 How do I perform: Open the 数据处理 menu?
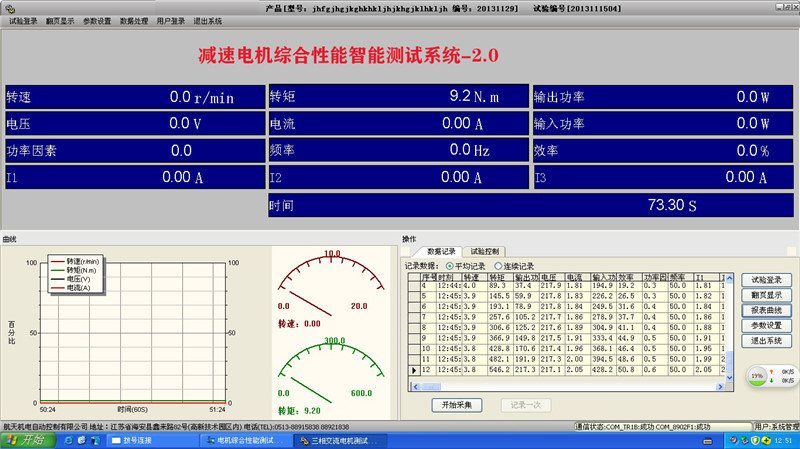[134, 20]
